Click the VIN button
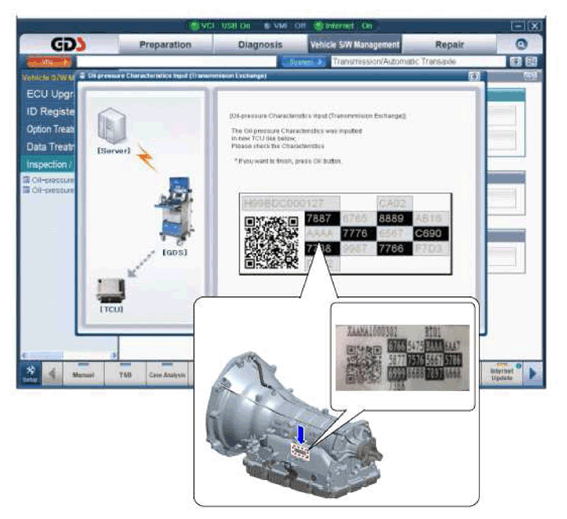The width and height of the screenshot is (567, 519). (x=49, y=62)
